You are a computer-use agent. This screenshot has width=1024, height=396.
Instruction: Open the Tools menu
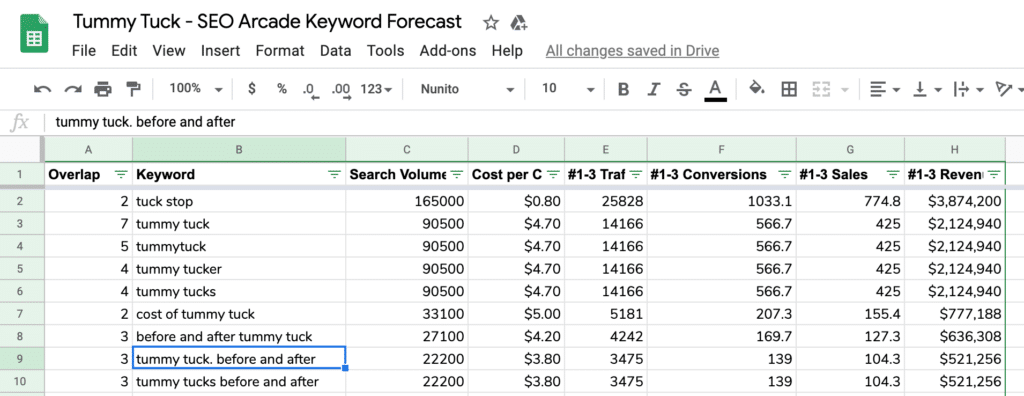(x=385, y=50)
